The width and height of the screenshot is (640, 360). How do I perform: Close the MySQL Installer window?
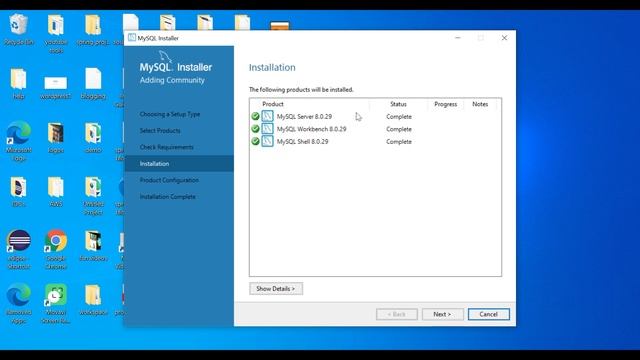coord(504,38)
